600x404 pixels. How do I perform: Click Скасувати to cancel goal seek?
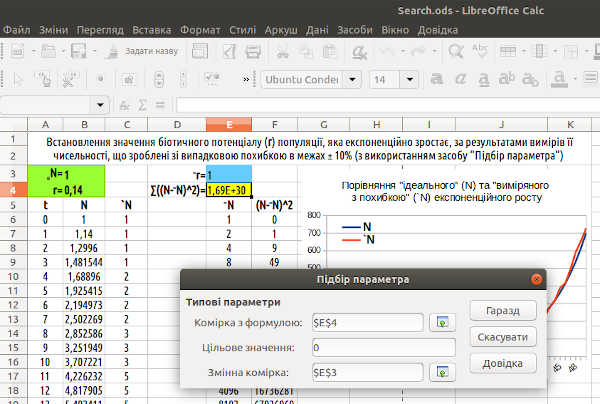click(x=503, y=337)
